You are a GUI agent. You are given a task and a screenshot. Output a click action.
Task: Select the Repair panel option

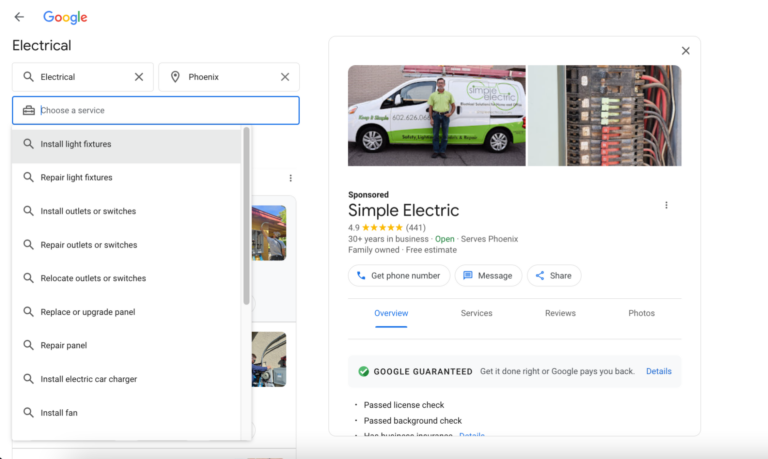click(126, 345)
